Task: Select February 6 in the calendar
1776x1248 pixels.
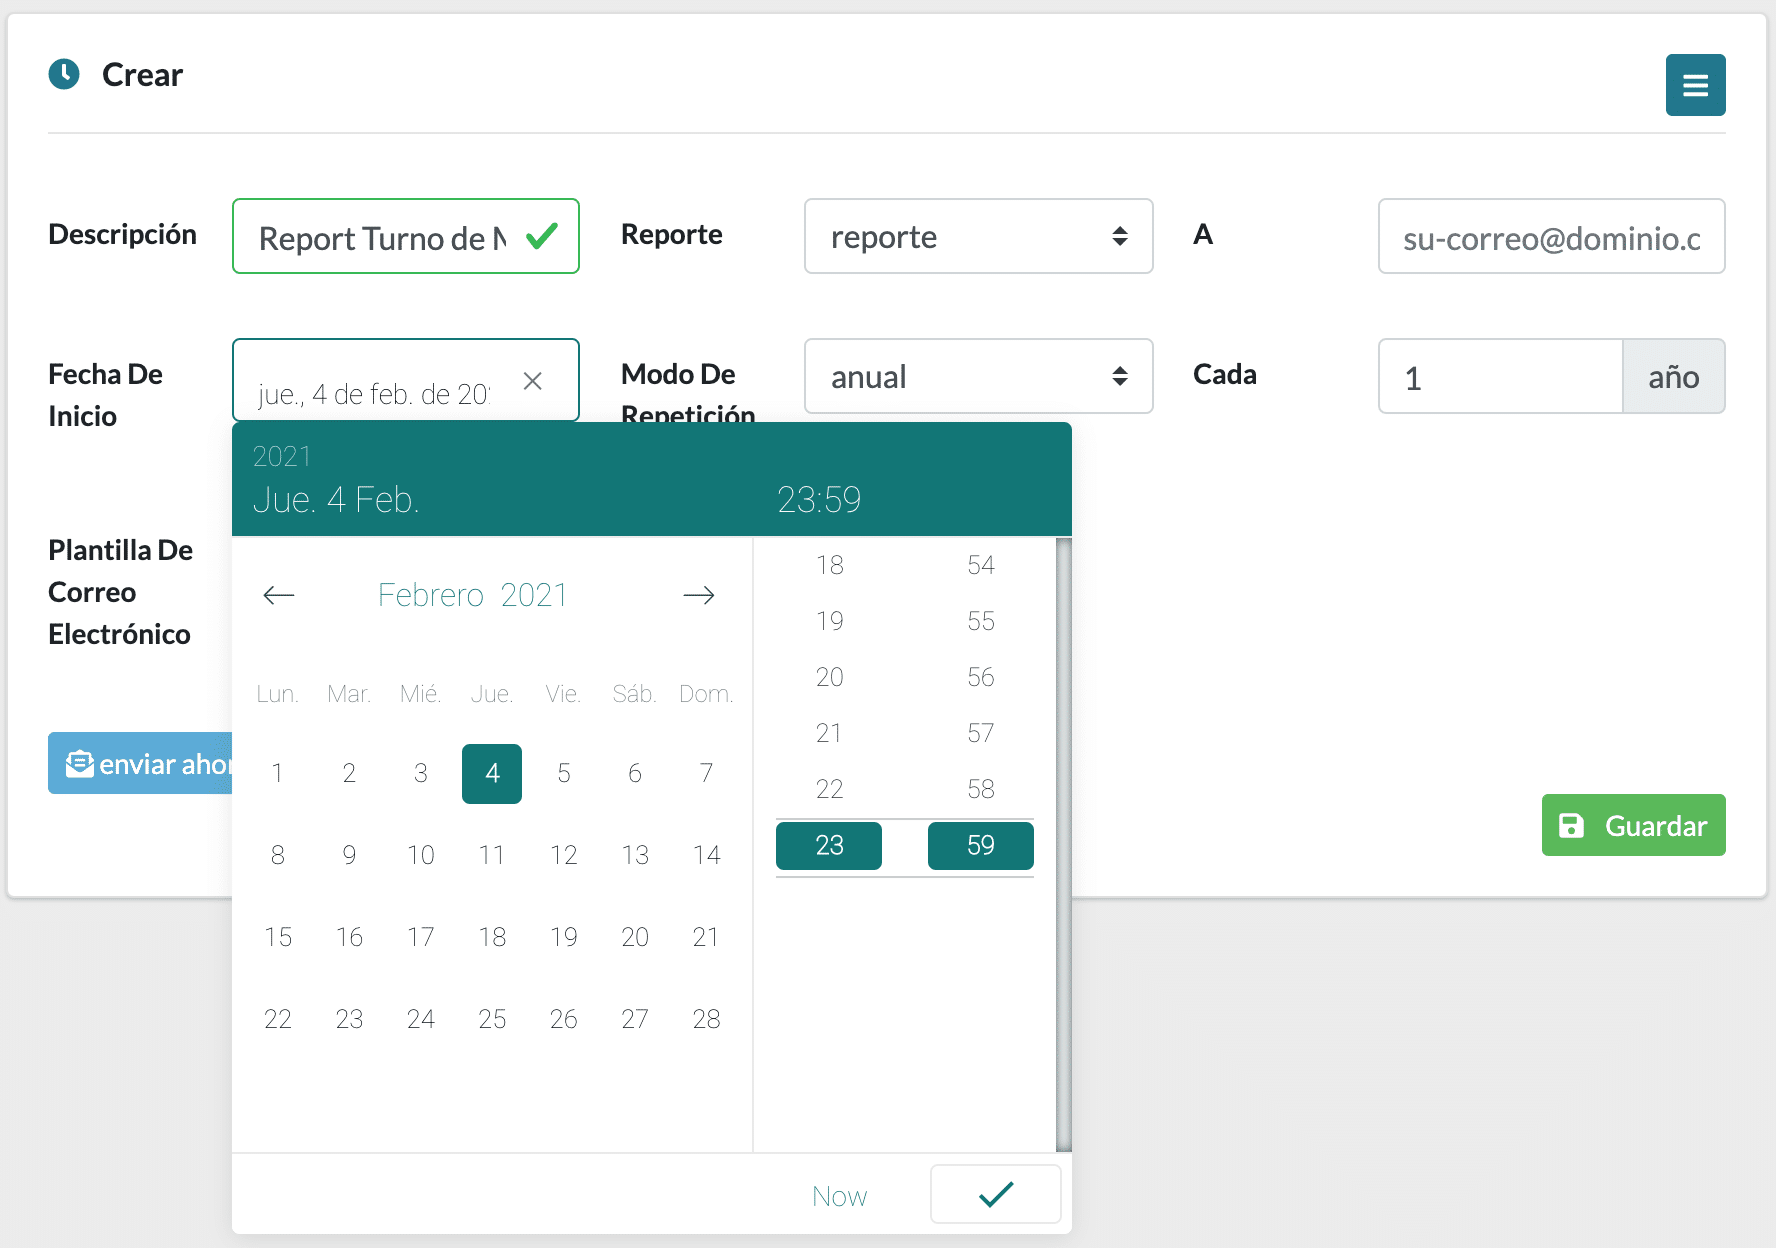Action: (x=635, y=773)
